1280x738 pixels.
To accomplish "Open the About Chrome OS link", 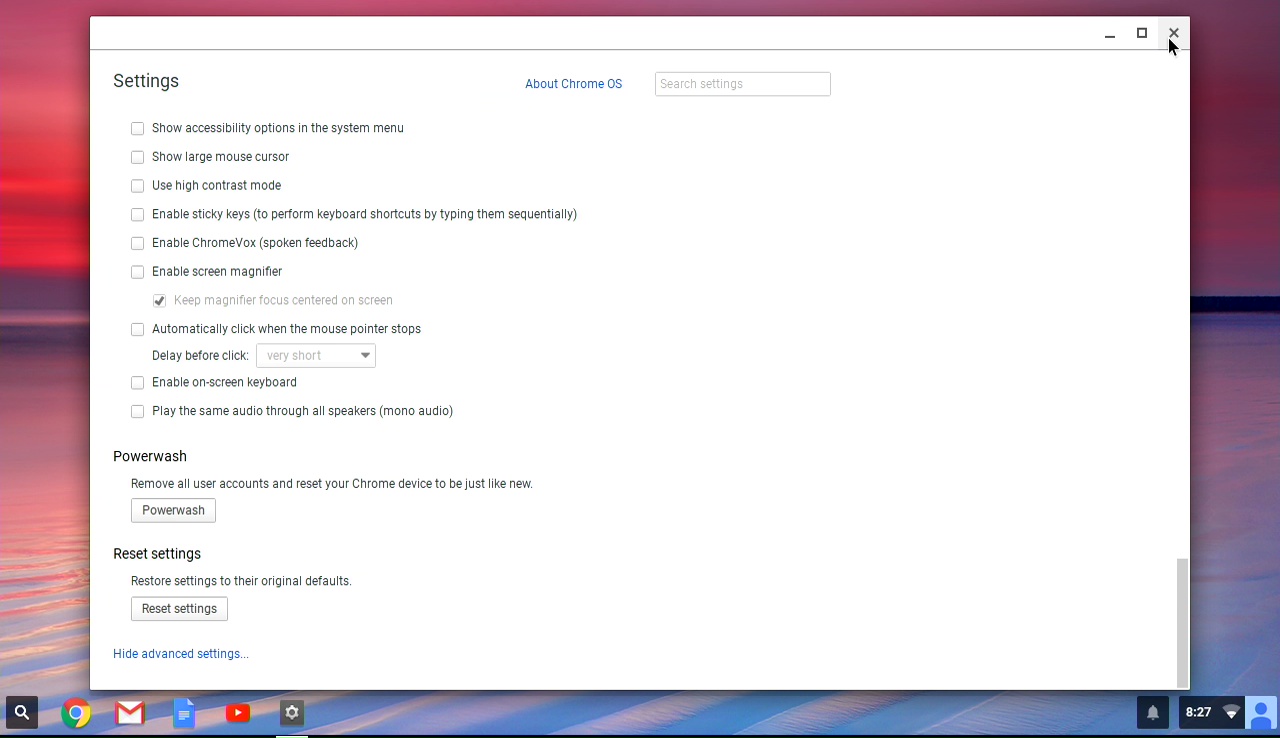I will 573,84.
